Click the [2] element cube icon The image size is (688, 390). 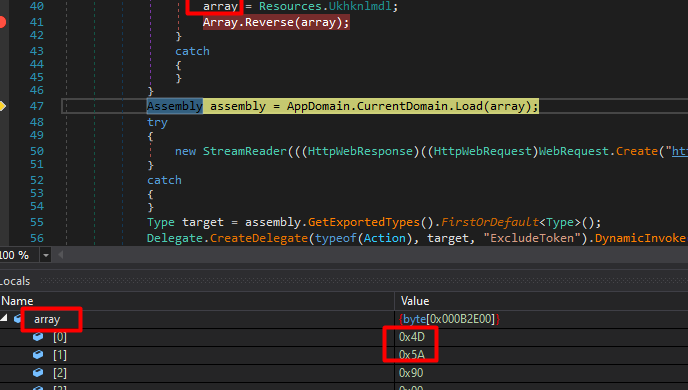(38, 372)
